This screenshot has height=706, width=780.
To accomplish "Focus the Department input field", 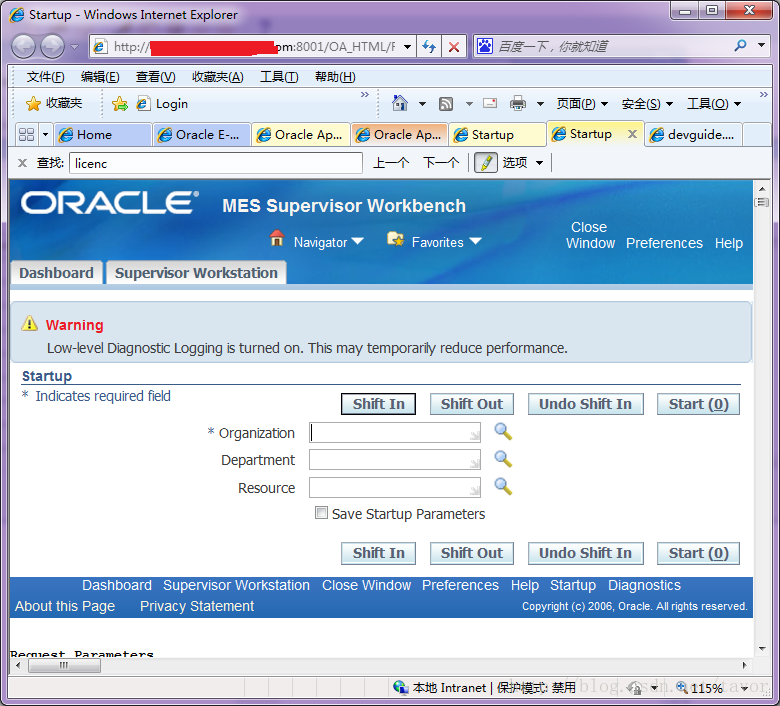I will click(x=395, y=460).
